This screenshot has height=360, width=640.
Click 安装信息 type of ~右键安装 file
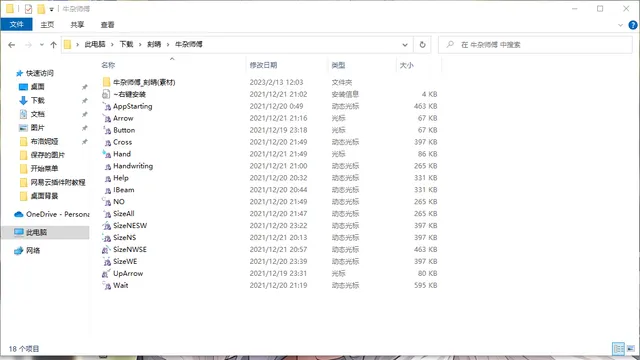pyautogui.click(x=345, y=94)
